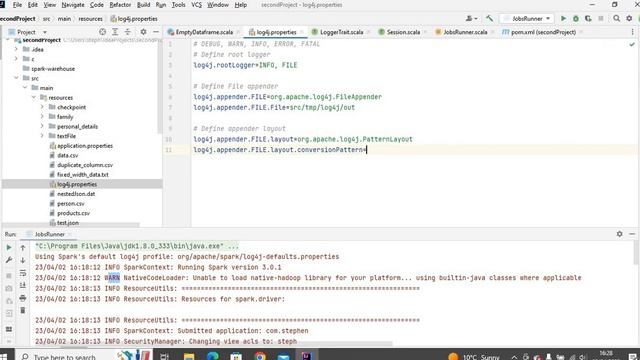Open the Build menu
Image resolution: width=640 pixels, height=360 pixels.
pos(143,5)
